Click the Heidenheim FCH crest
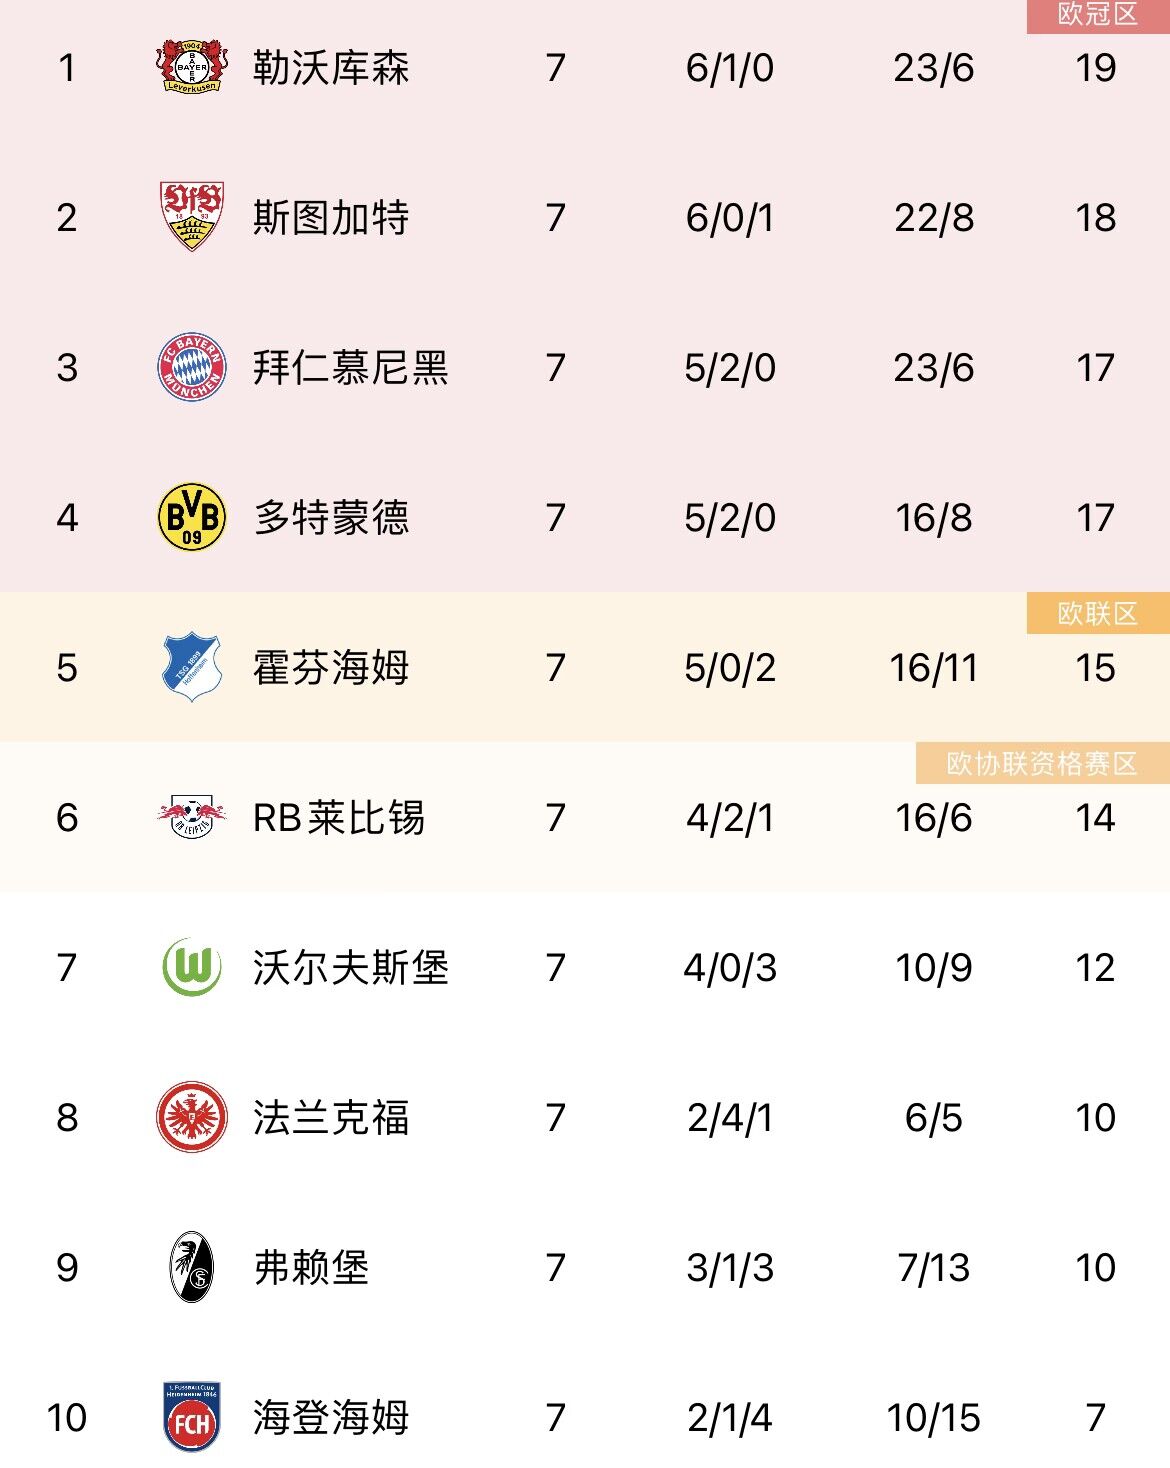The width and height of the screenshot is (1170, 1468). pyautogui.click(x=192, y=1417)
